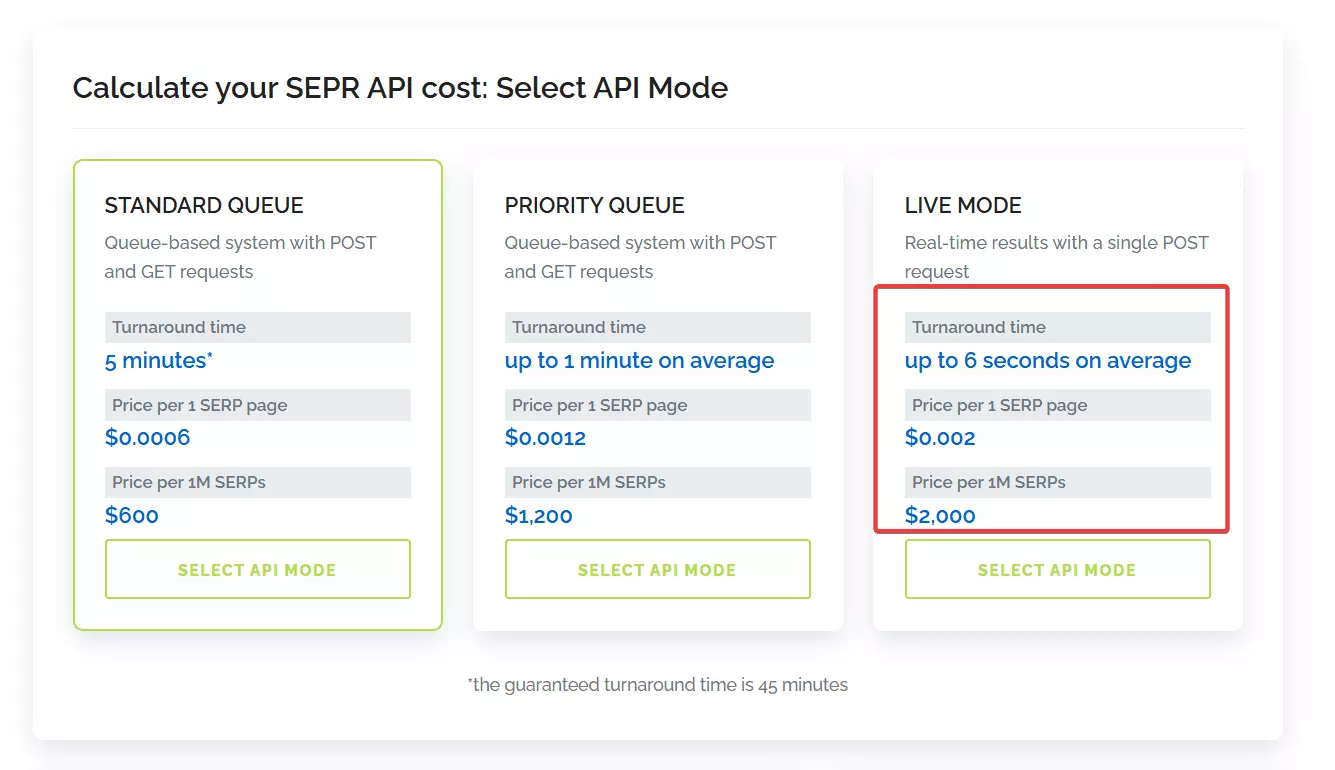The height and width of the screenshot is (770, 1335).
Task: Click the $0.0012 price value
Action: 545,437
